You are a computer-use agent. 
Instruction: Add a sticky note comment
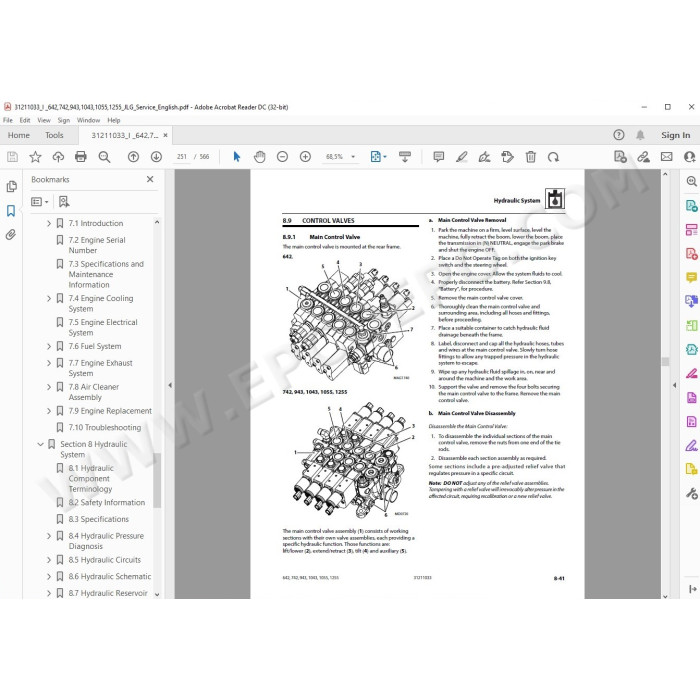click(x=438, y=157)
